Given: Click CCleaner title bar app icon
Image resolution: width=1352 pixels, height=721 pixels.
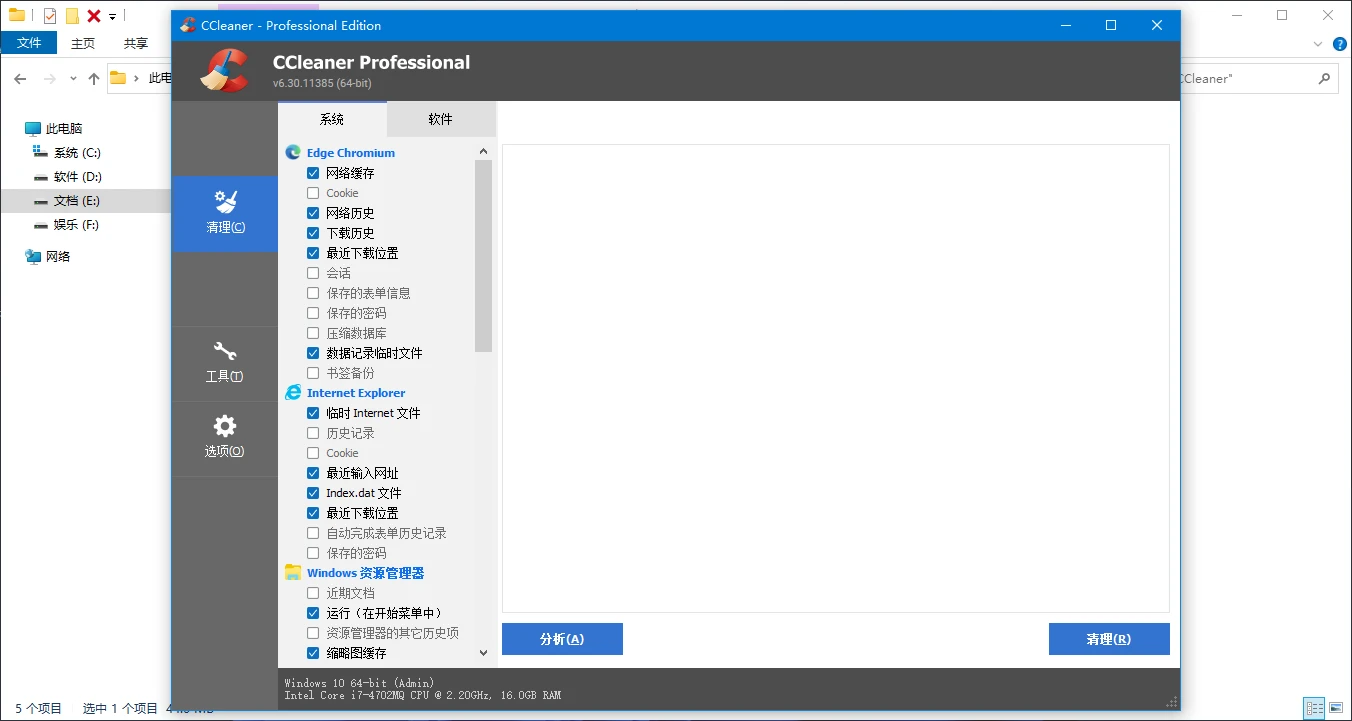Looking at the screenshot, I should pos(188,26).
